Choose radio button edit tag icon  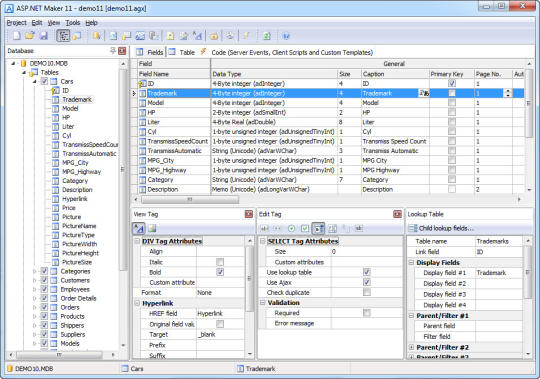[x=291, y=228]
